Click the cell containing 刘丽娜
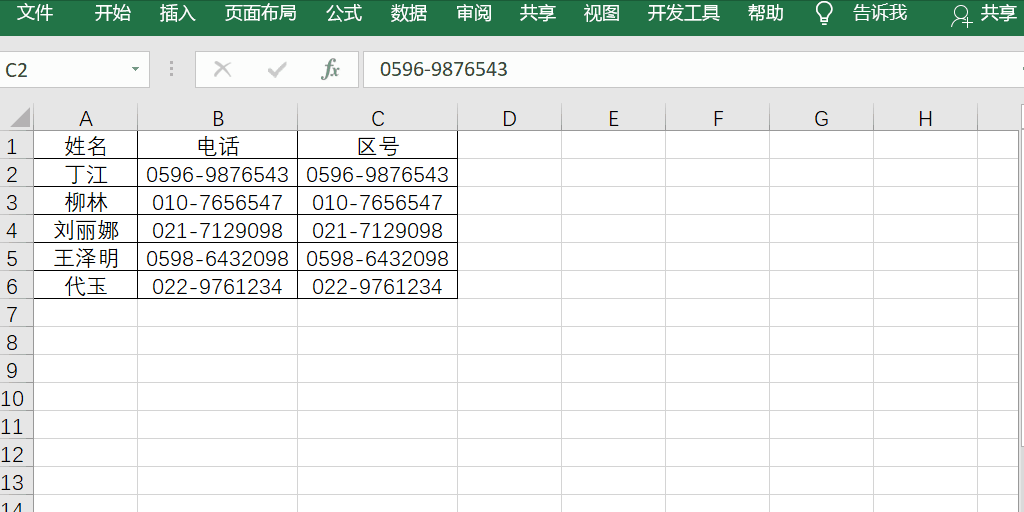Screen dimensions: 1024x512 point(86,229)
